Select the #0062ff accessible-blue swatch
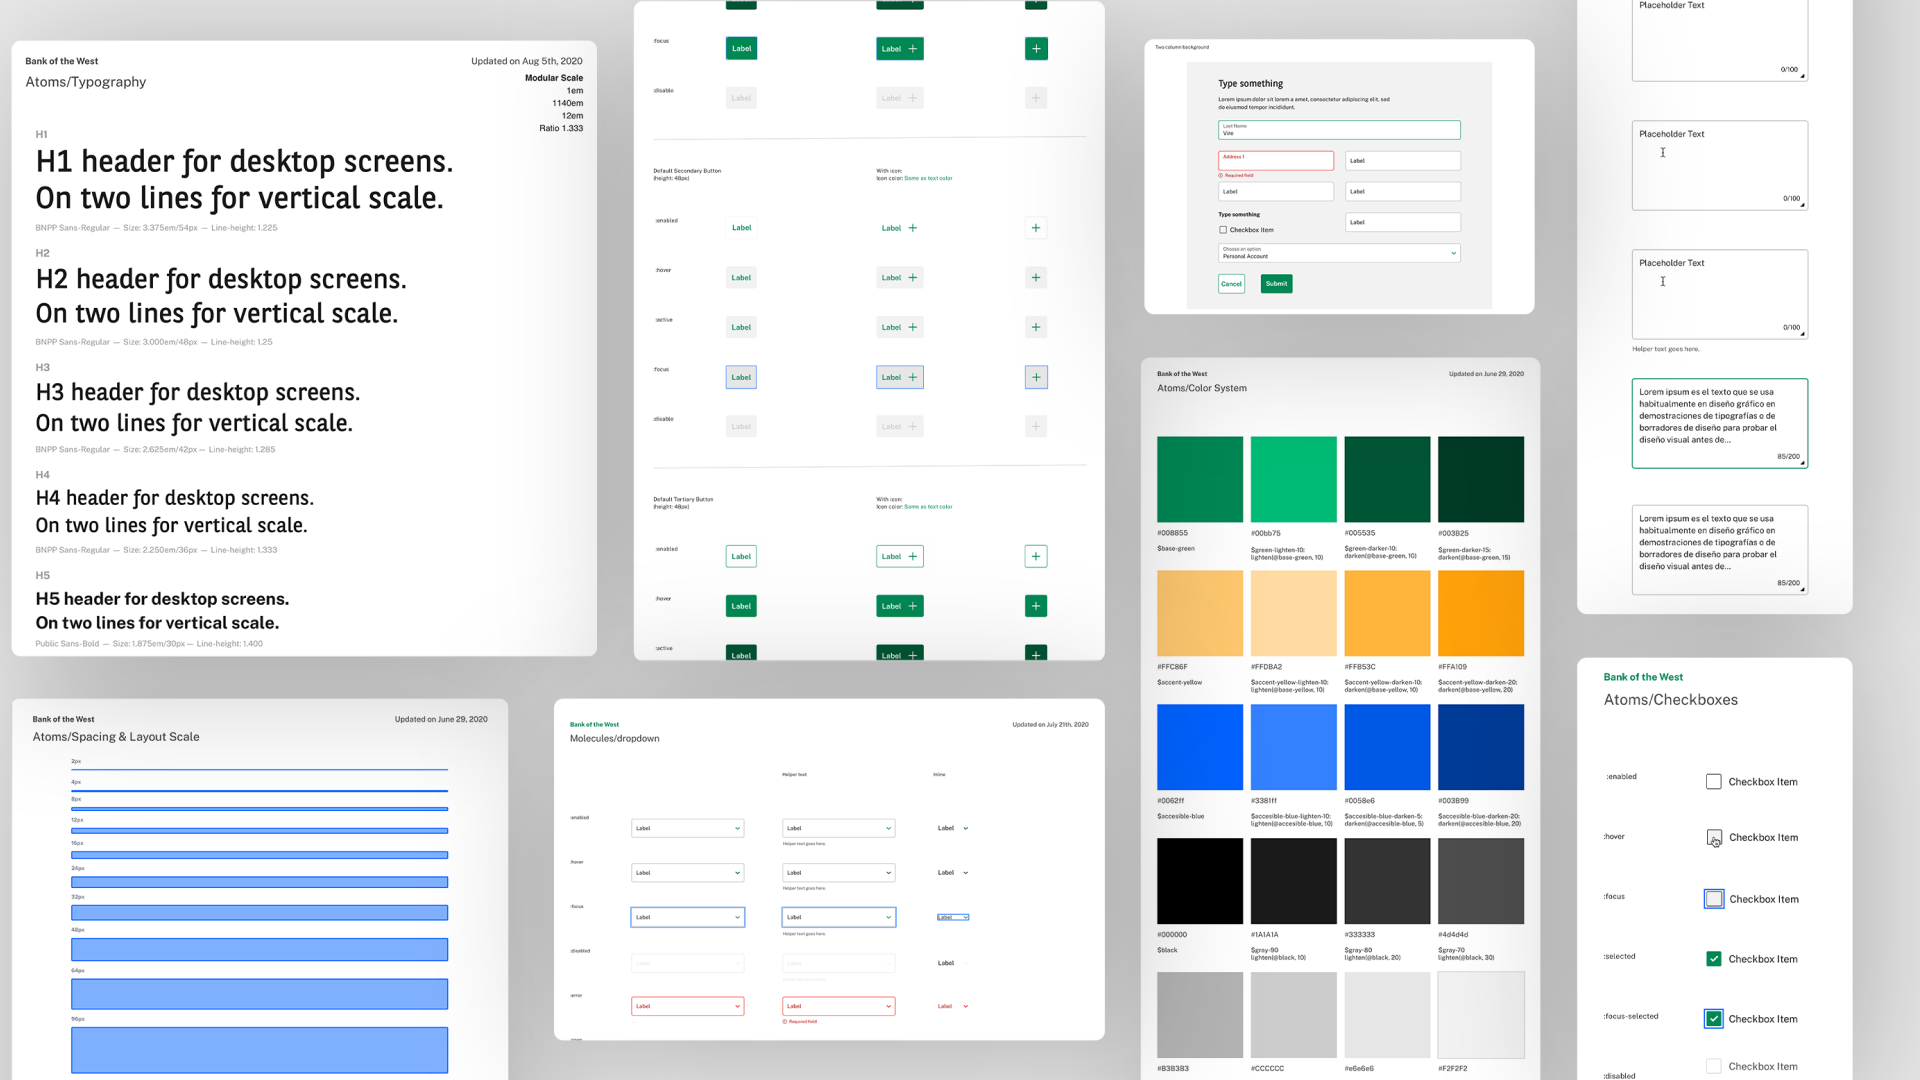 1199,746
